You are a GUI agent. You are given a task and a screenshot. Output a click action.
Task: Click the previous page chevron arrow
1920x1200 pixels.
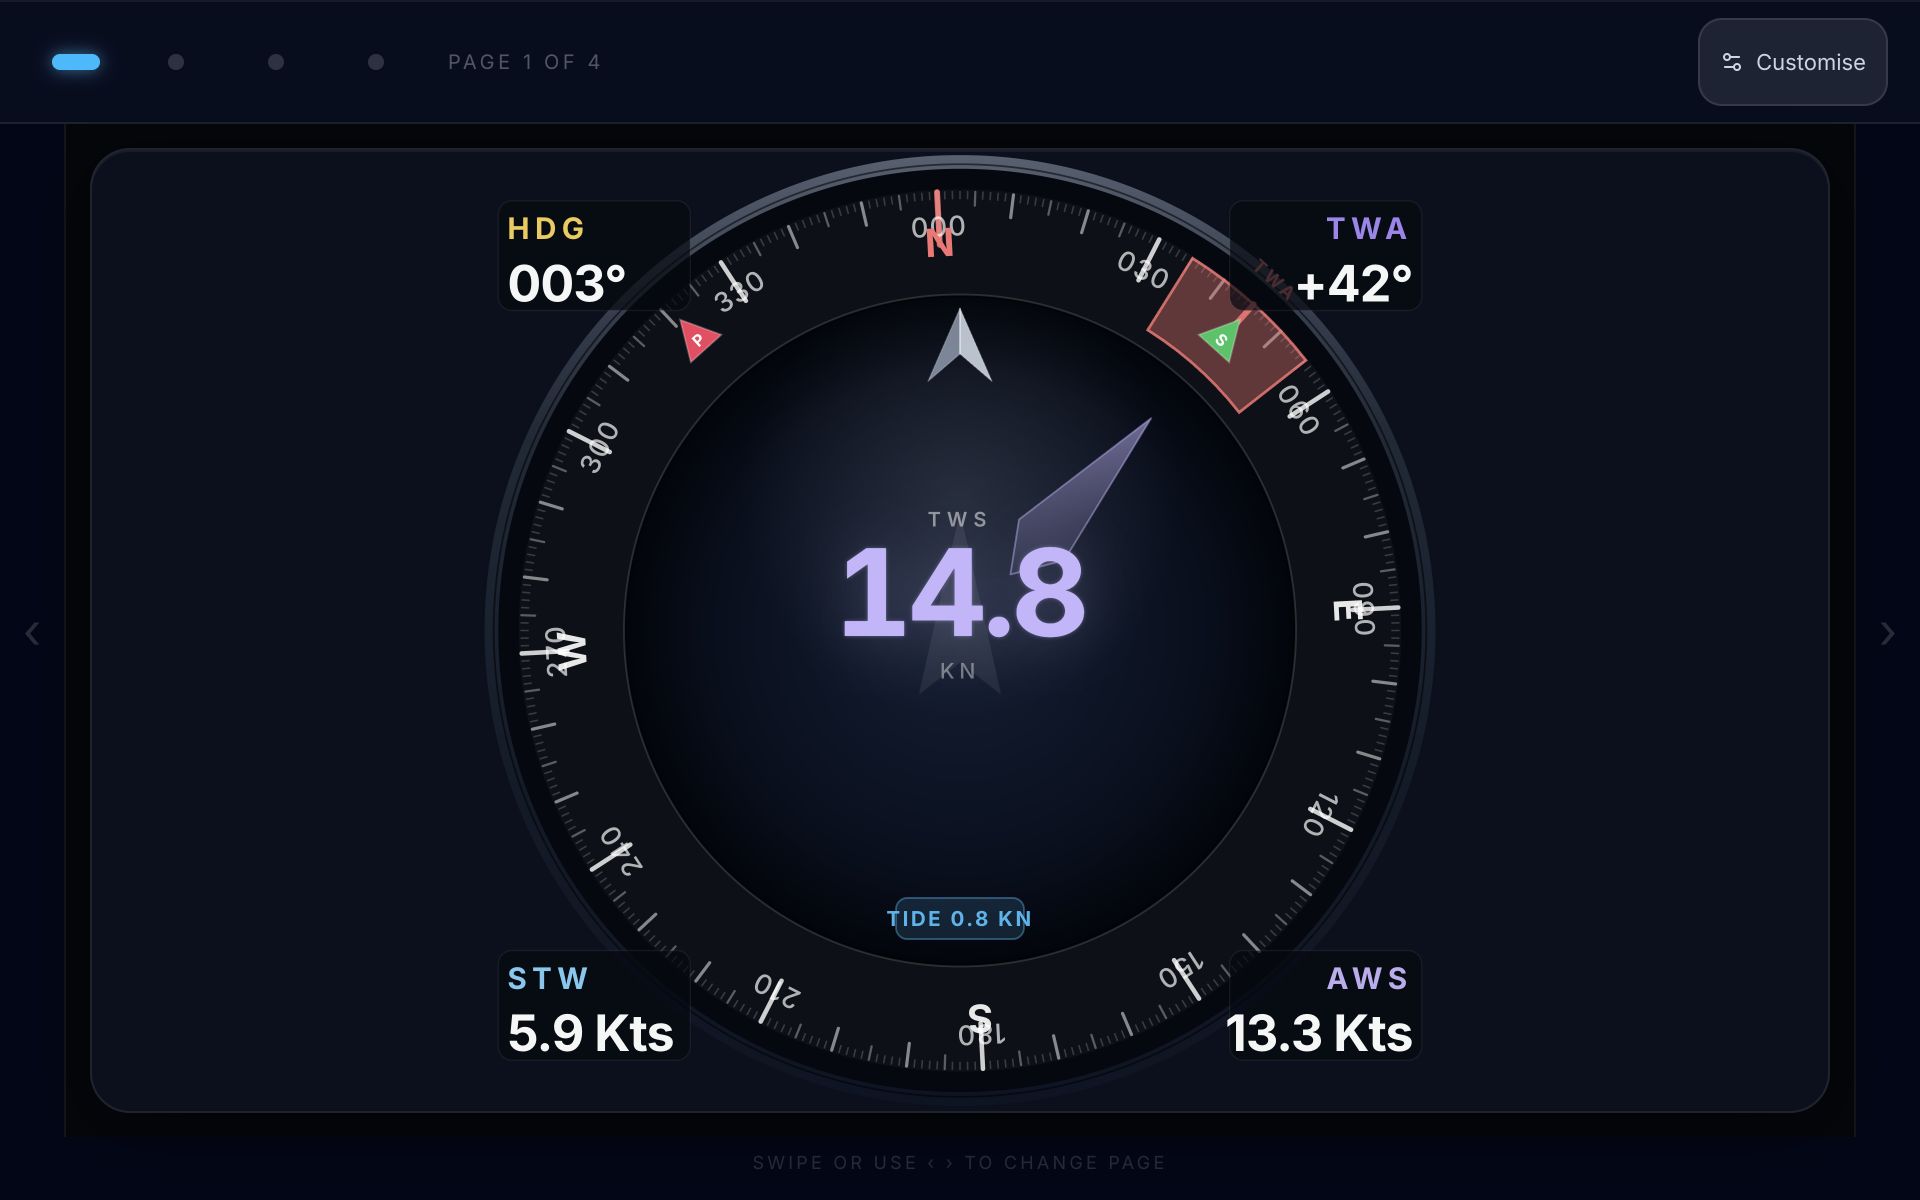pos(32,633)
